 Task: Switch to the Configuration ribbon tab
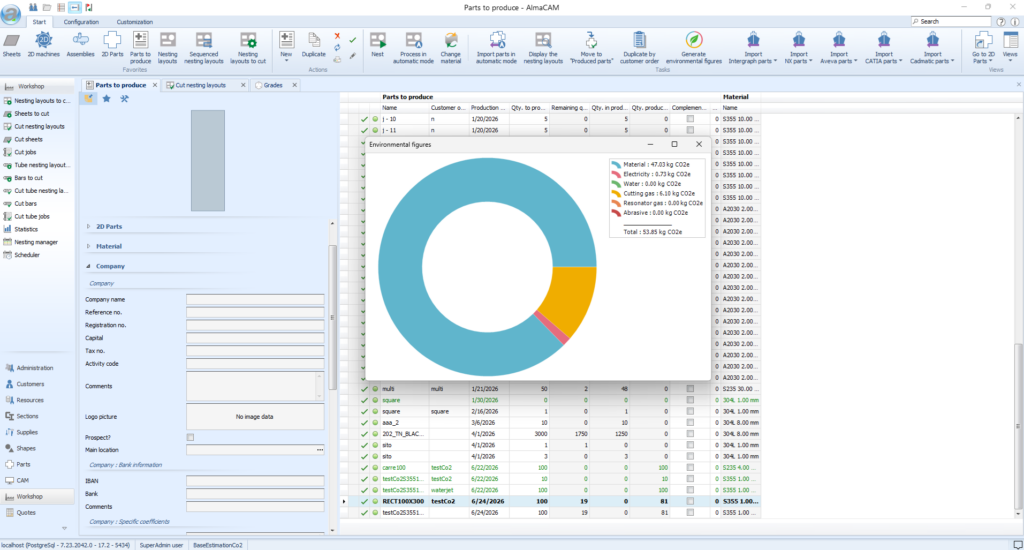(81, 22)
